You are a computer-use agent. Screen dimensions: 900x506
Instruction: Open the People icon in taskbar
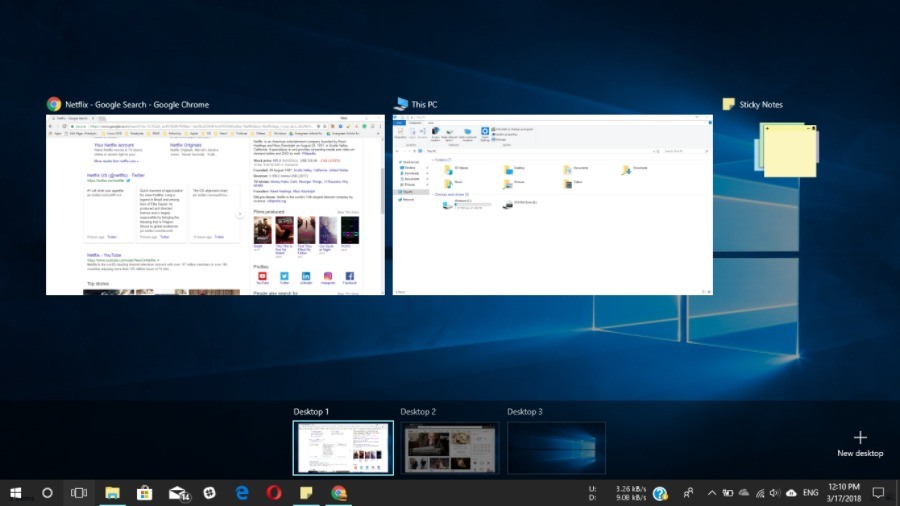coord(688,493)
